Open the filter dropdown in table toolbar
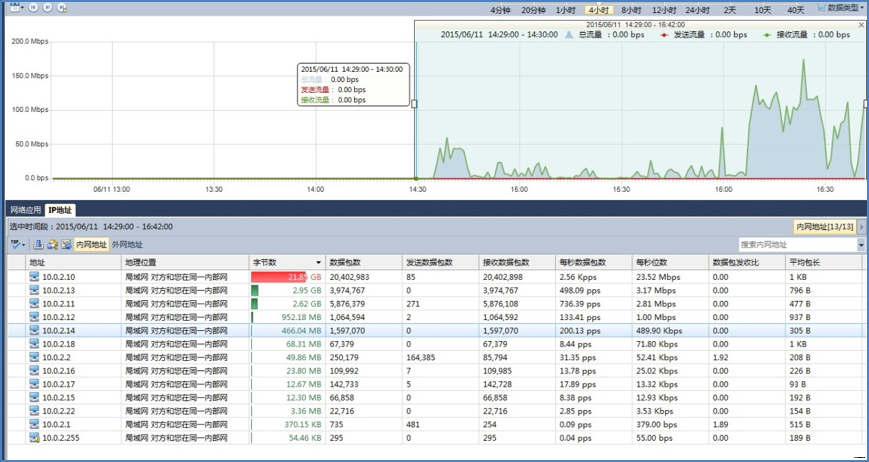 point(17,244)
